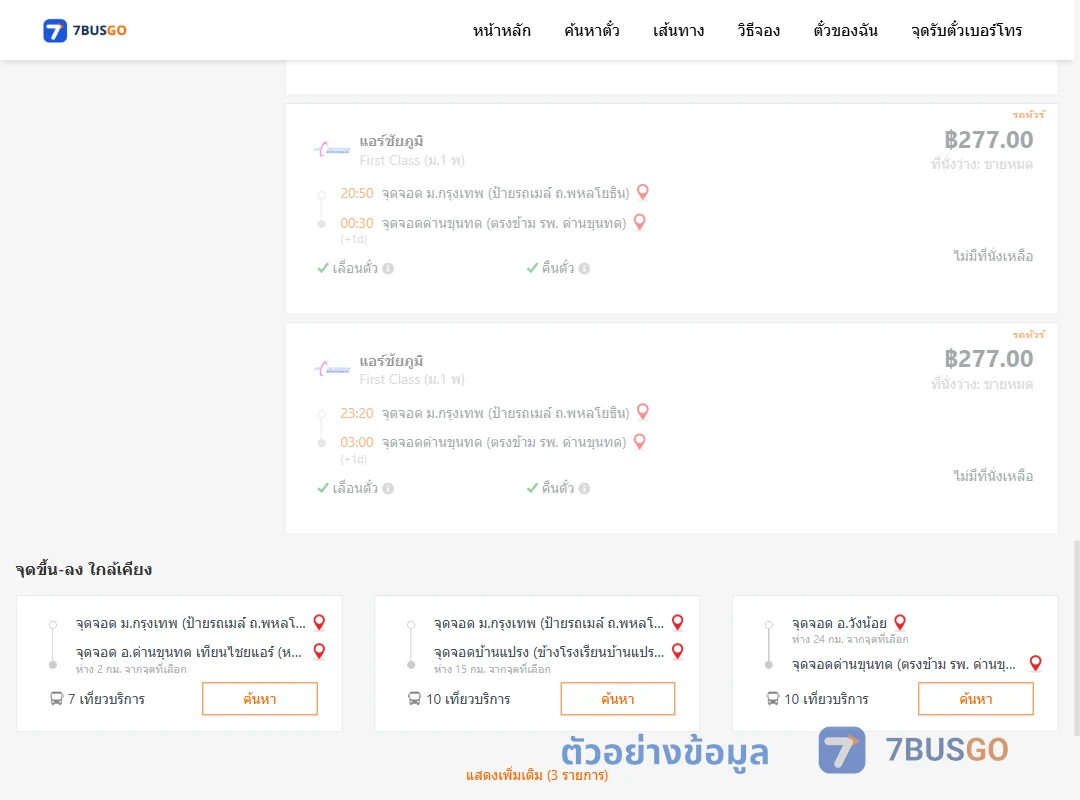Click map pin for จุดจอดบ้านแปรง stop
This screenshot has height=800, width=1080.
[x=678, y=650]
